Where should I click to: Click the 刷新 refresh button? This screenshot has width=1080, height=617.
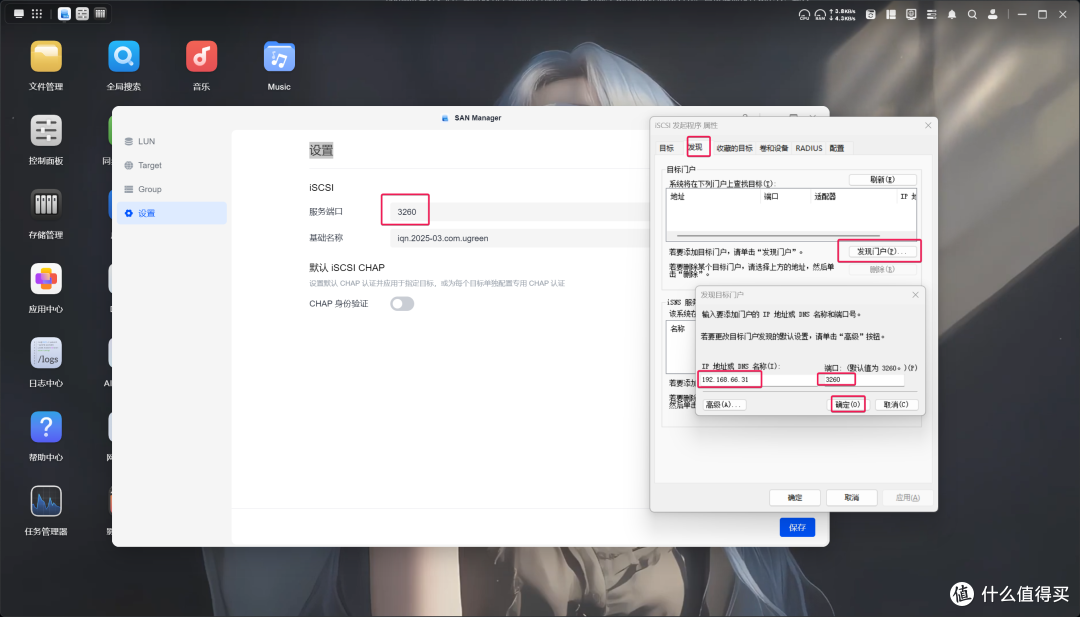882,180
